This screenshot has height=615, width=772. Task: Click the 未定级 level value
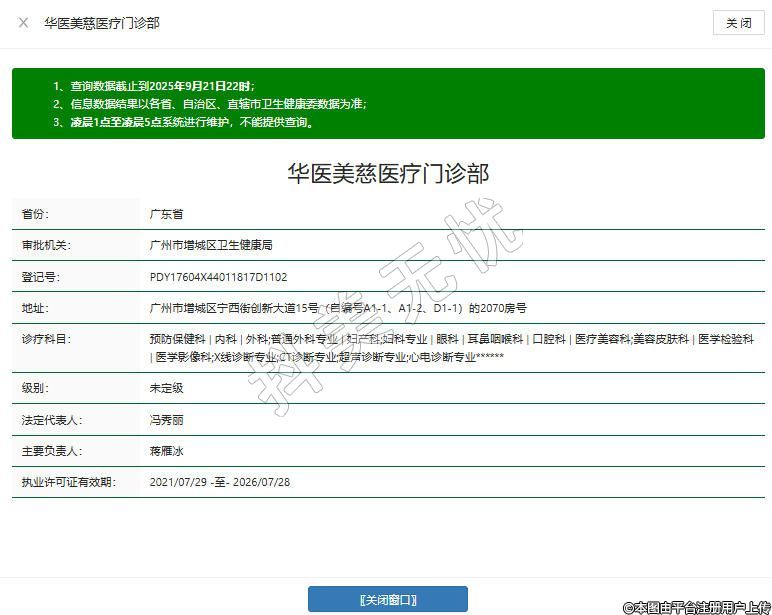click(x=166, y=388)
